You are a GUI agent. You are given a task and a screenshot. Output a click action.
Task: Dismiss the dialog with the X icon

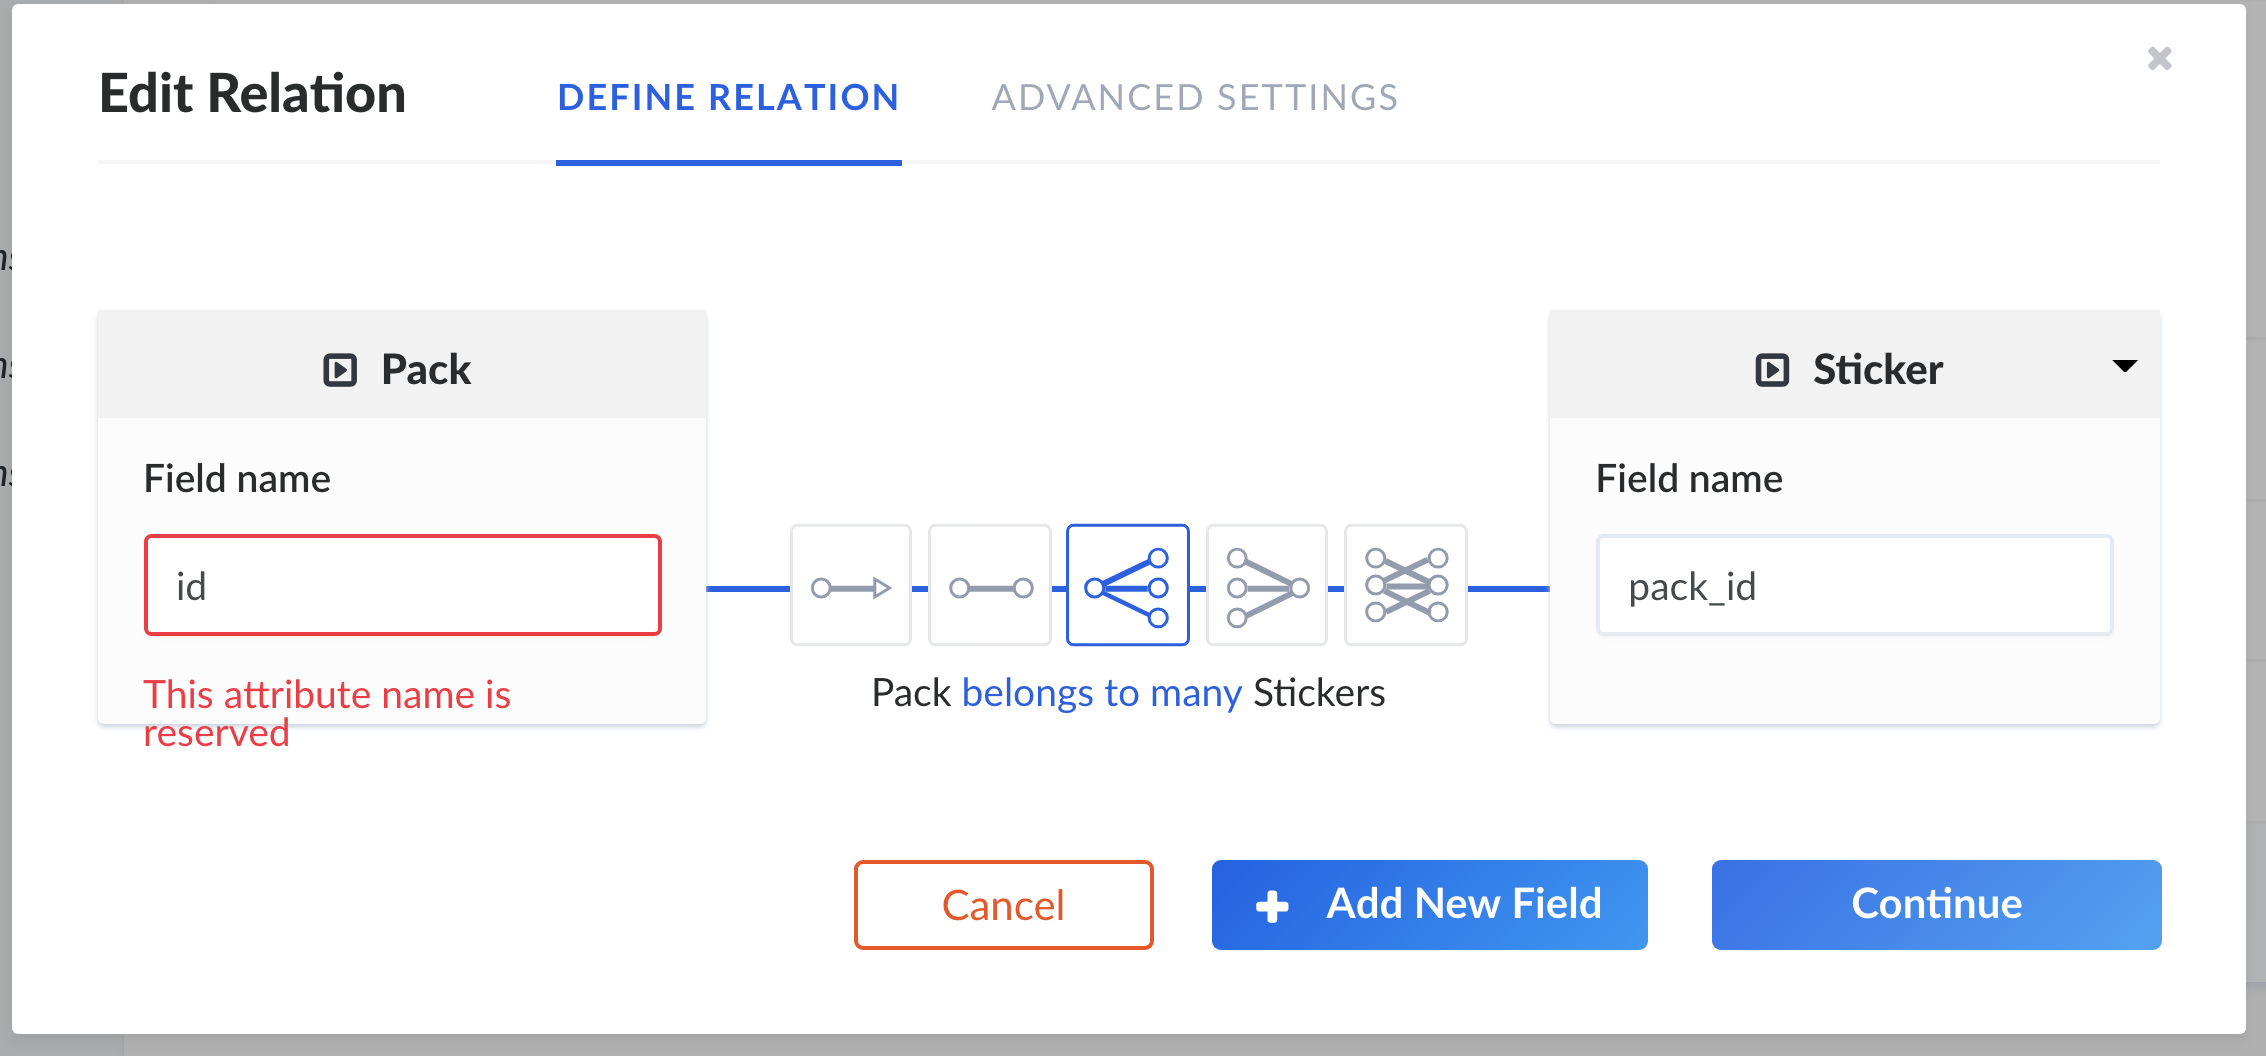2158,59
